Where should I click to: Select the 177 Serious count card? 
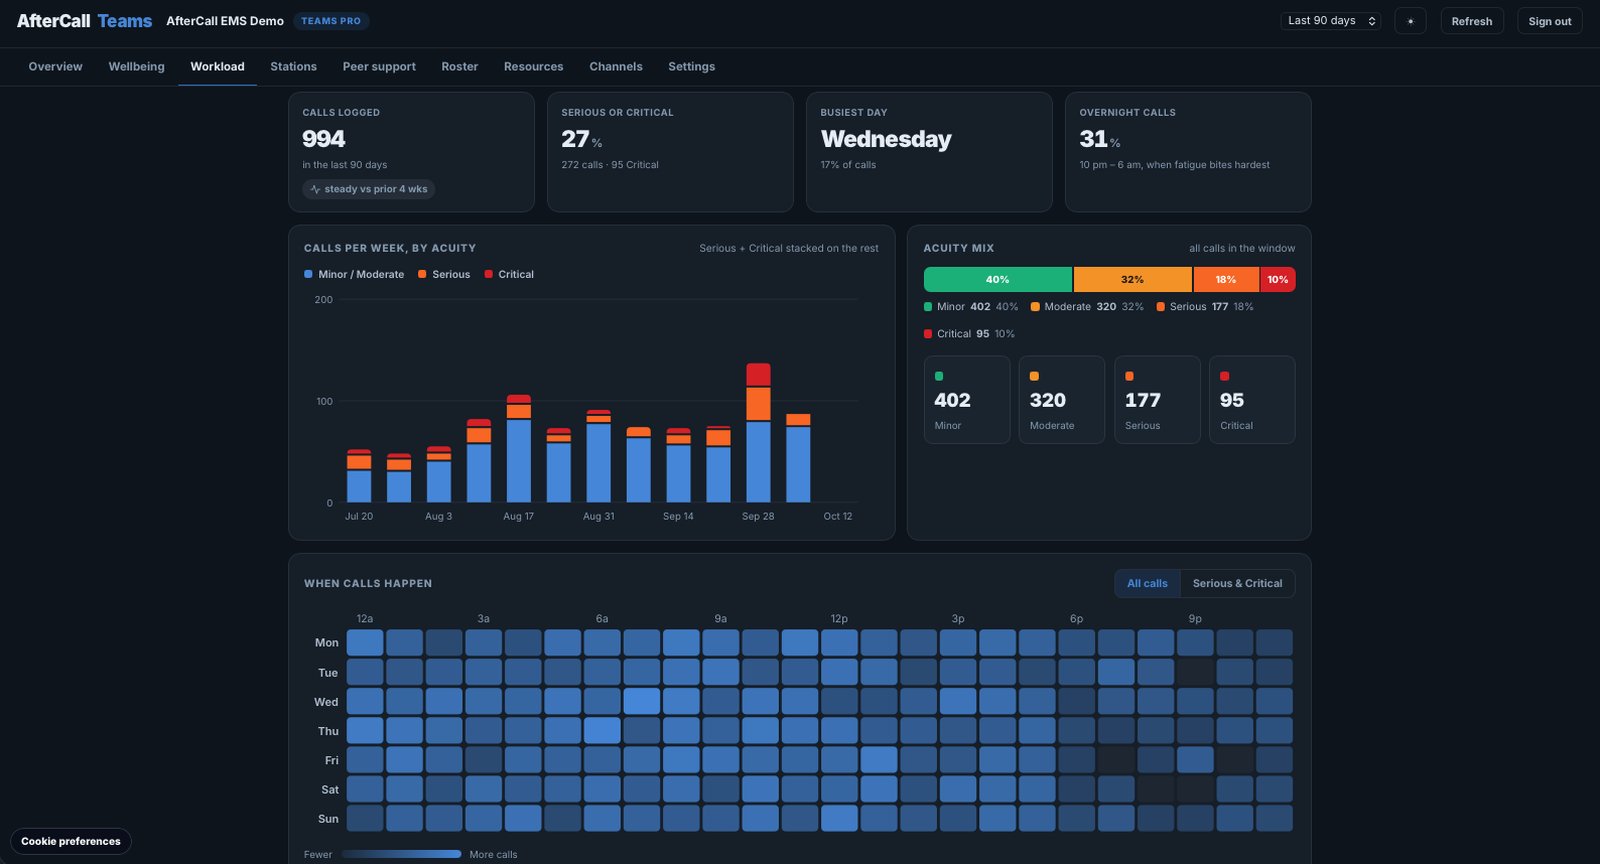click(x=1157, y=400)
